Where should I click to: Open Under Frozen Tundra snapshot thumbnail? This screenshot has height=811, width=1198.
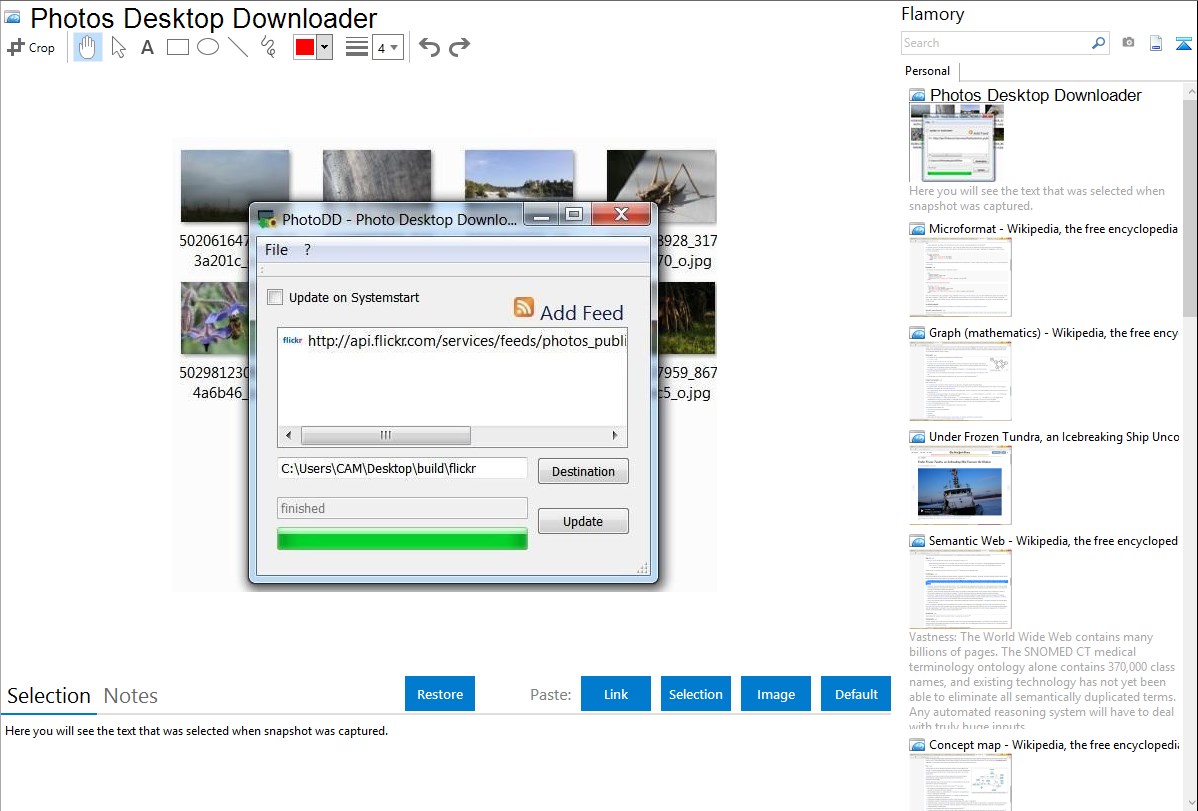(x=960, y=485)
